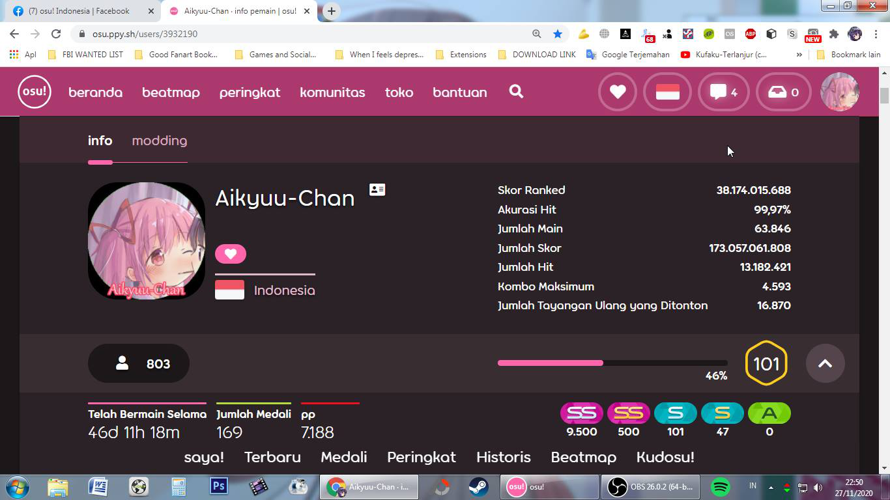
Task: Open the Extensions bookmark folder
Action: coord(461,54)
